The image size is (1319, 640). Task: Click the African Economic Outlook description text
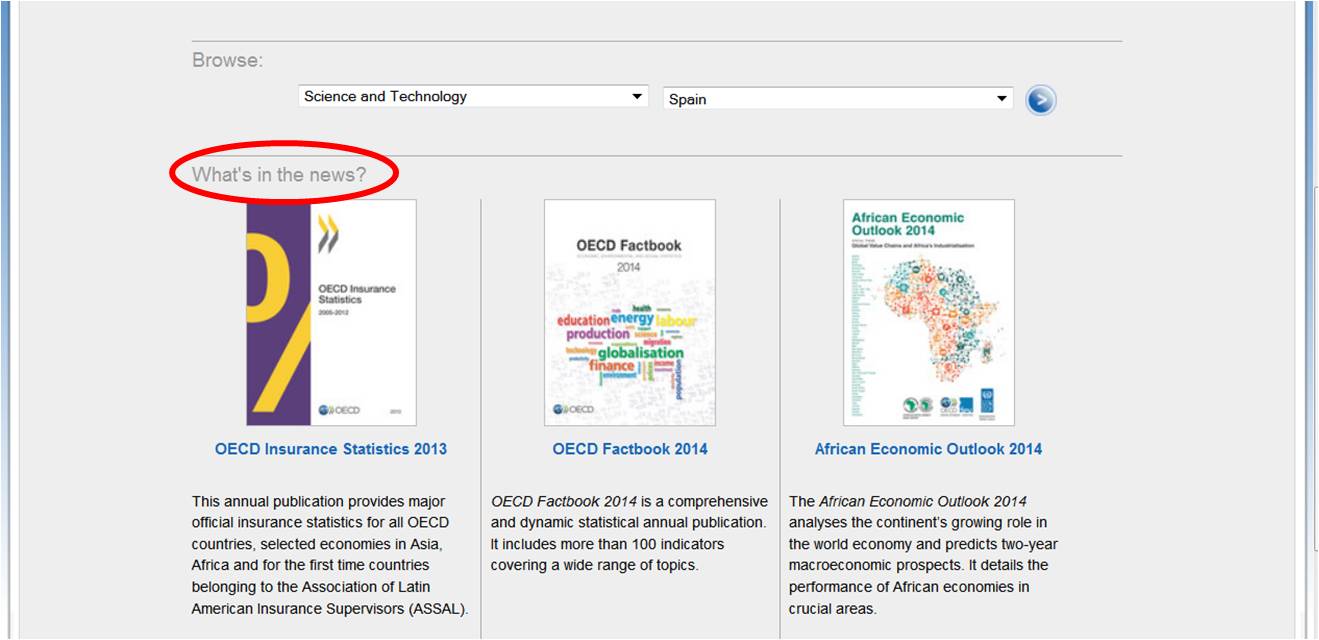[923, 555]
